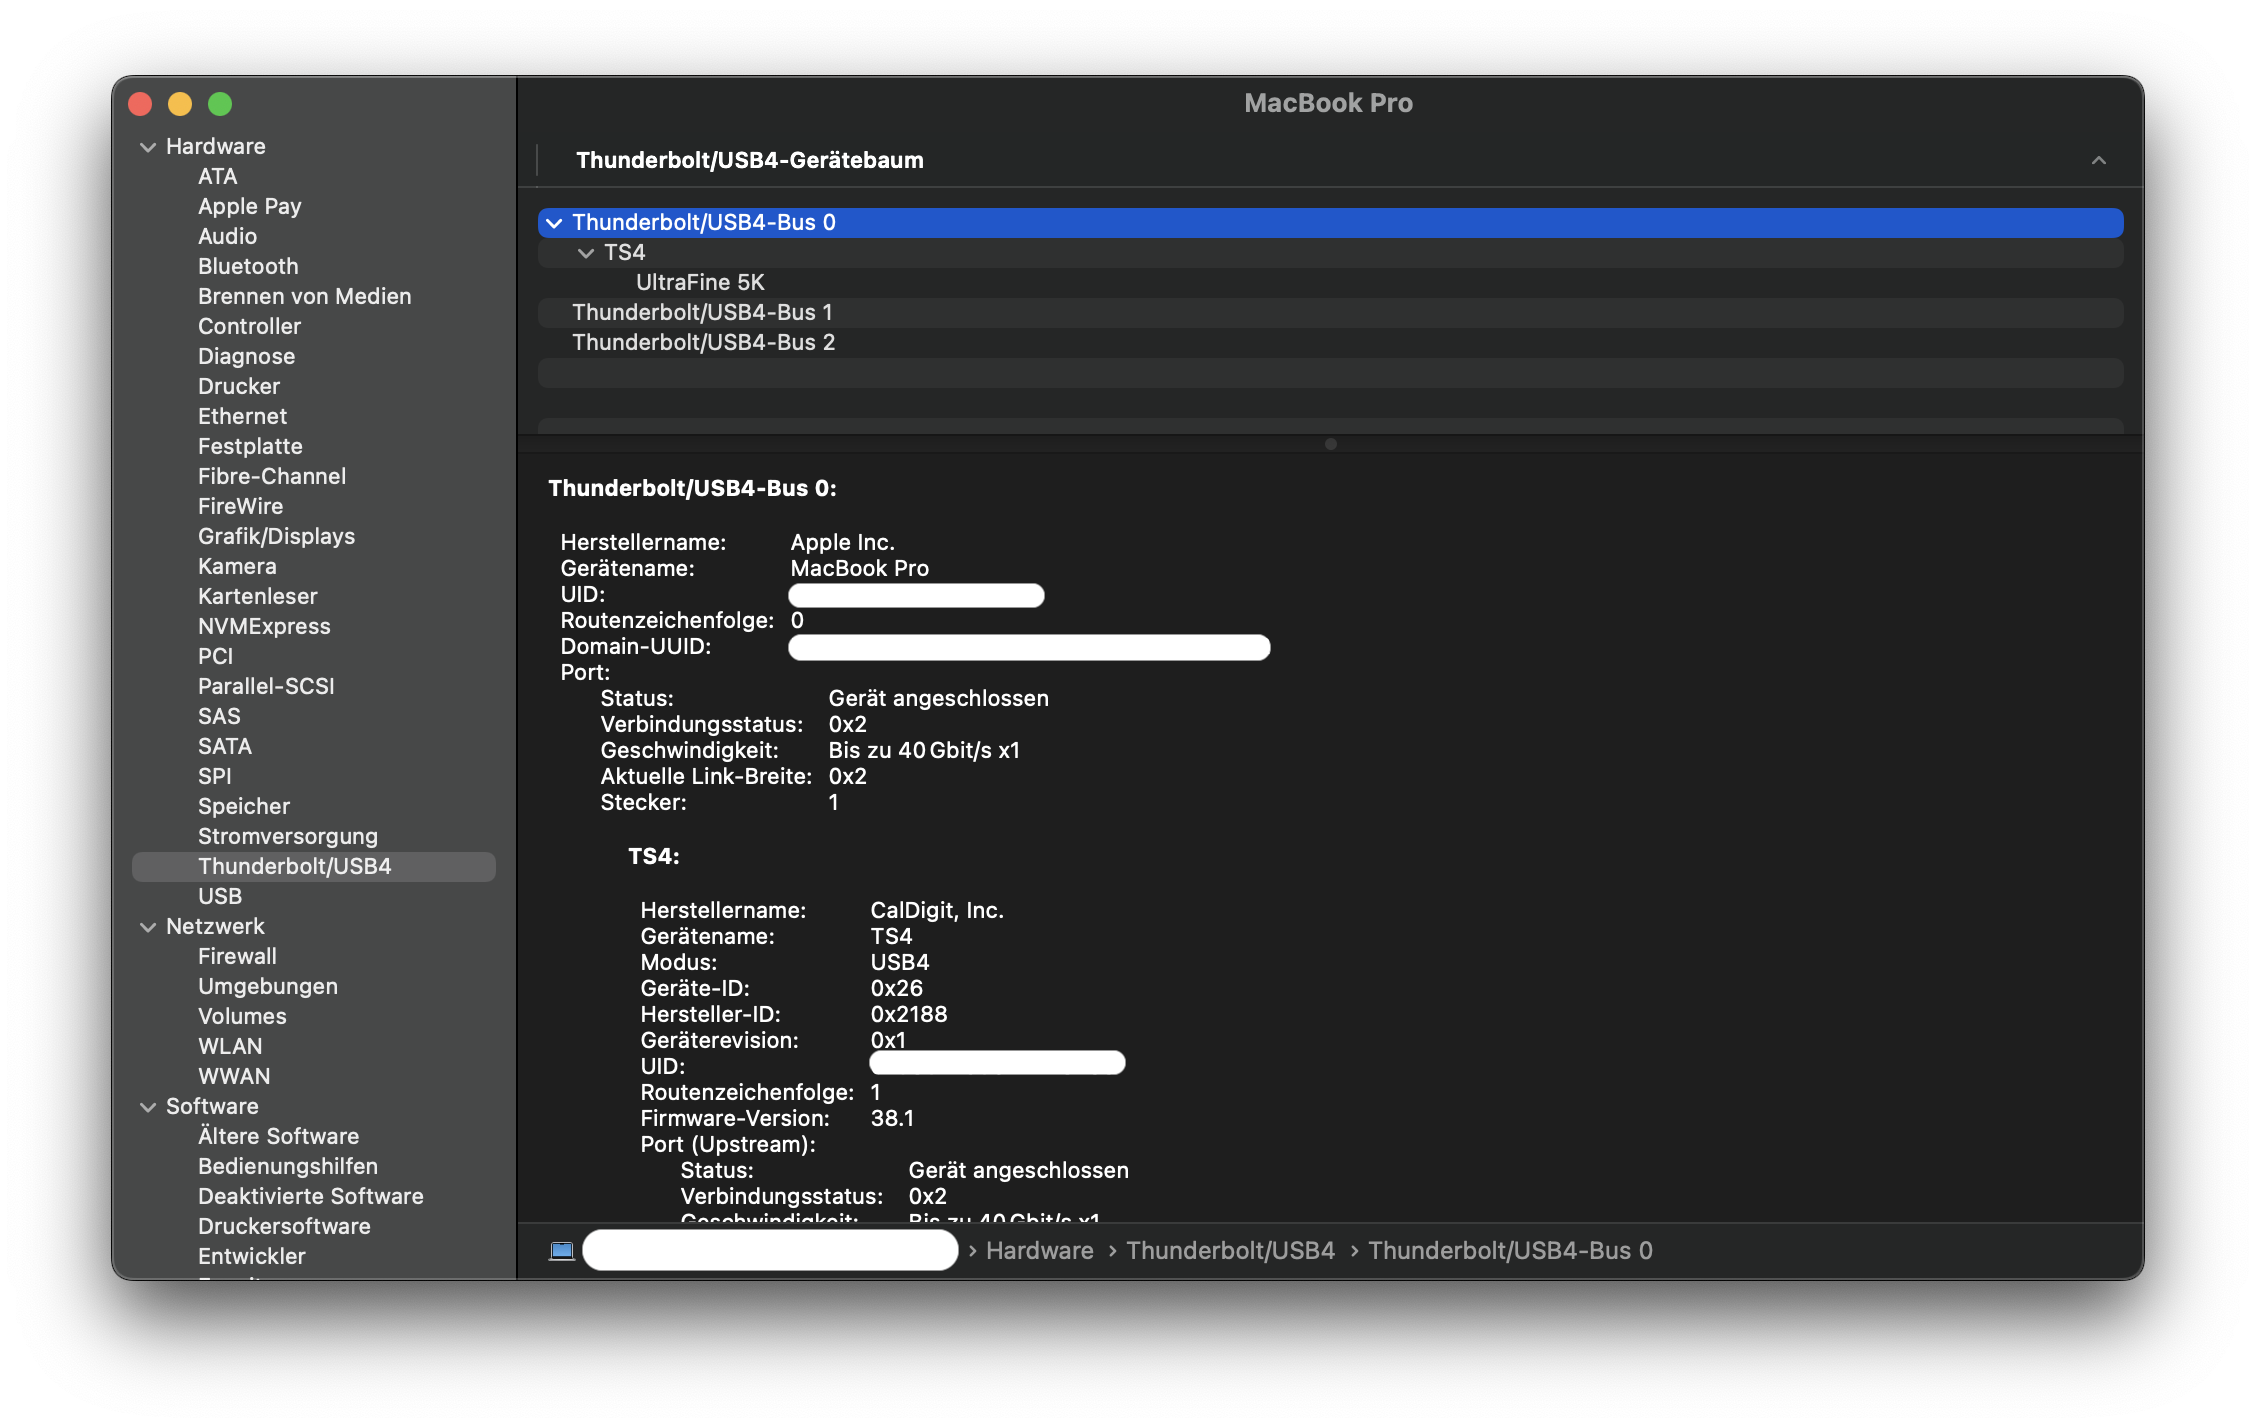Click the 'Apple Inc.' Herstellername value
Image resolution: width=2256 pixels, height=1428 pixels.
[842, 542]
